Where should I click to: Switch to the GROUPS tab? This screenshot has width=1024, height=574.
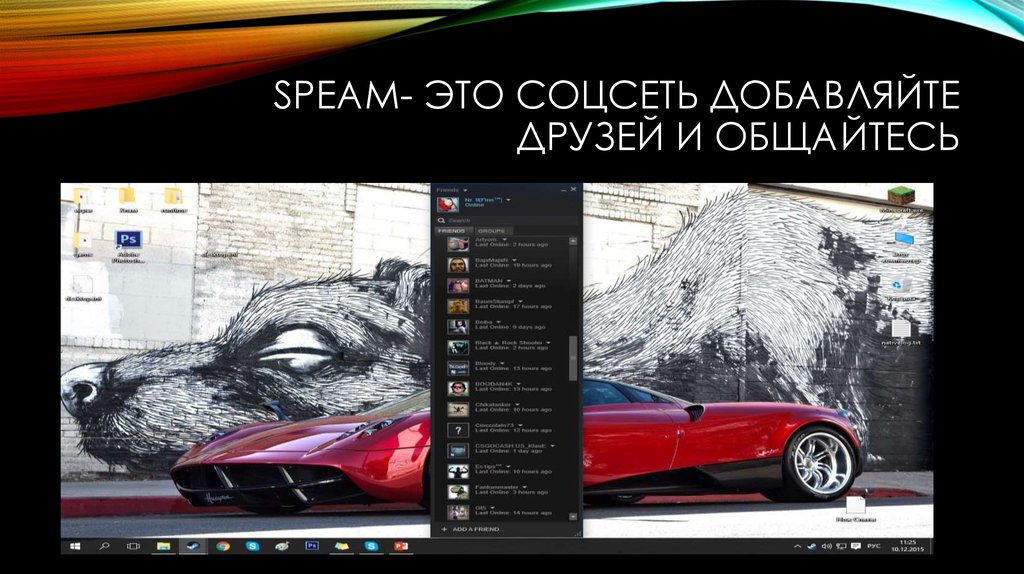pos(492,231)
